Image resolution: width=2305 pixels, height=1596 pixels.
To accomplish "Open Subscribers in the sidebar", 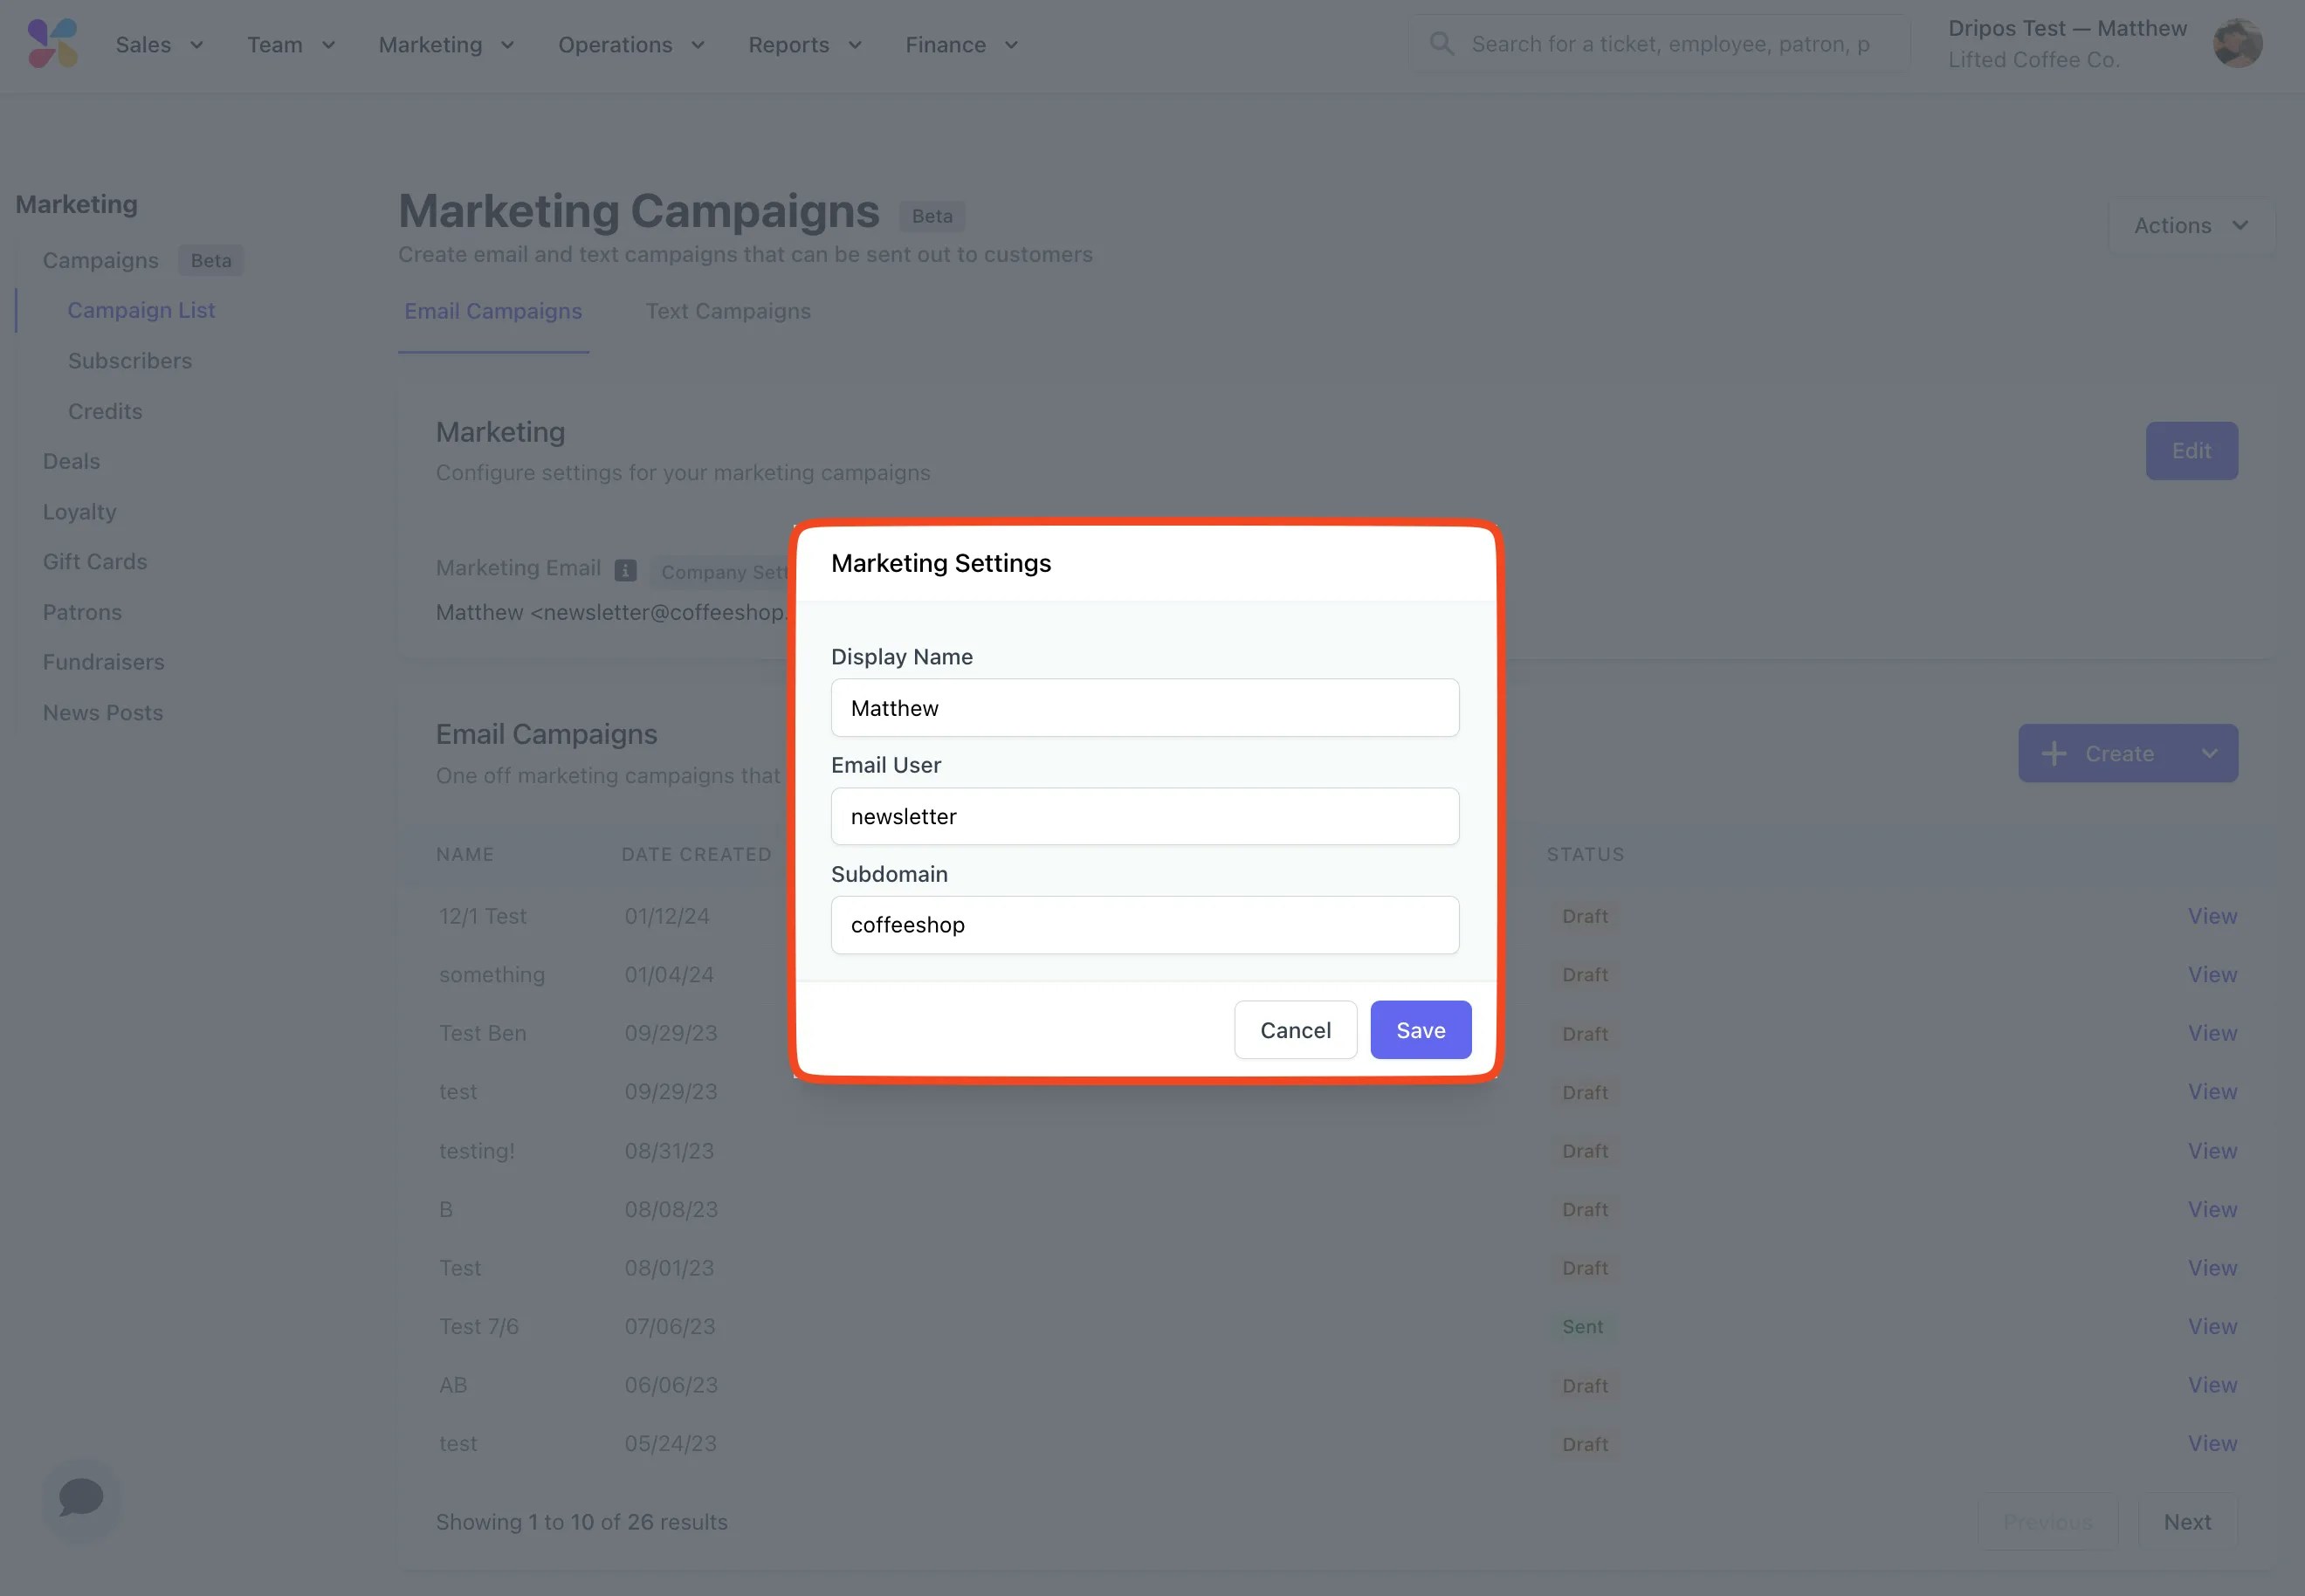I will (130, 361).
